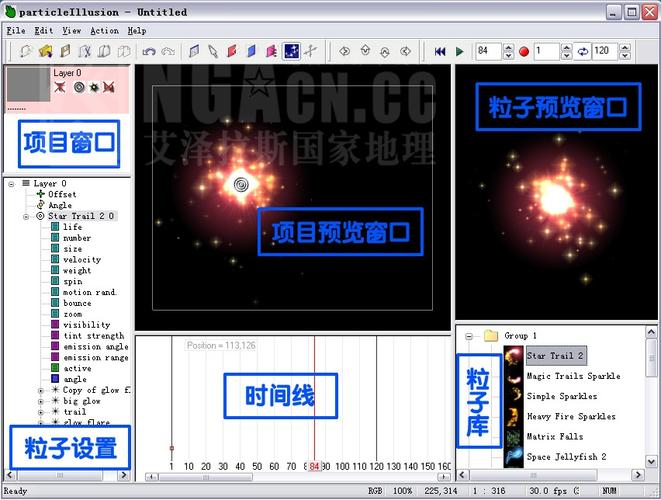Select the velocity property
661x500 pixels.
coord(82,260)
